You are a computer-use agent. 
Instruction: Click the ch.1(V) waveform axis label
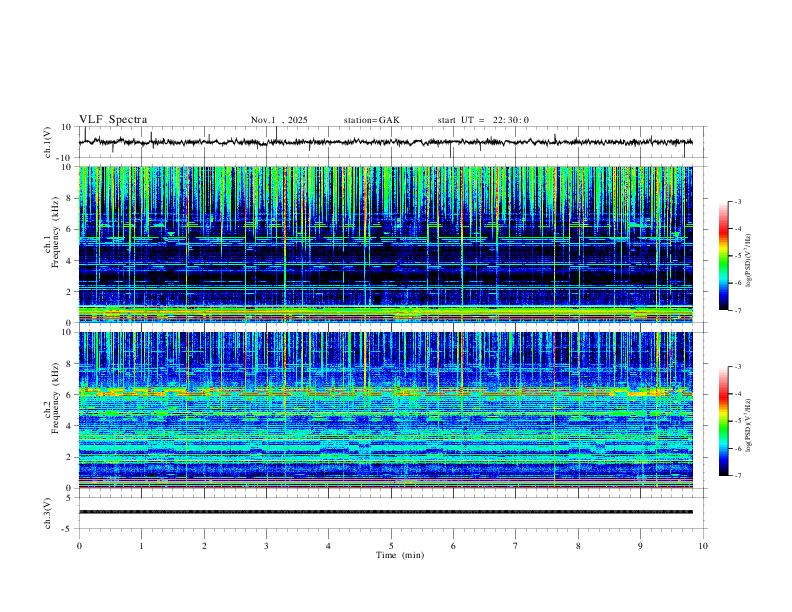48,142
